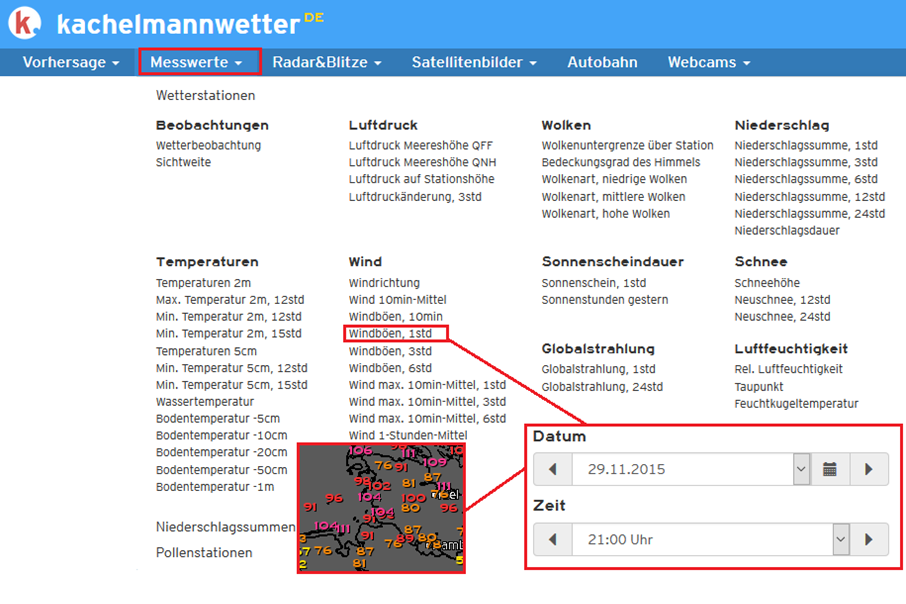This screenshot has width=906, height=604.
Task: Select Wolkenart, niedrige Wolken
Action: (x=614, y=179)
